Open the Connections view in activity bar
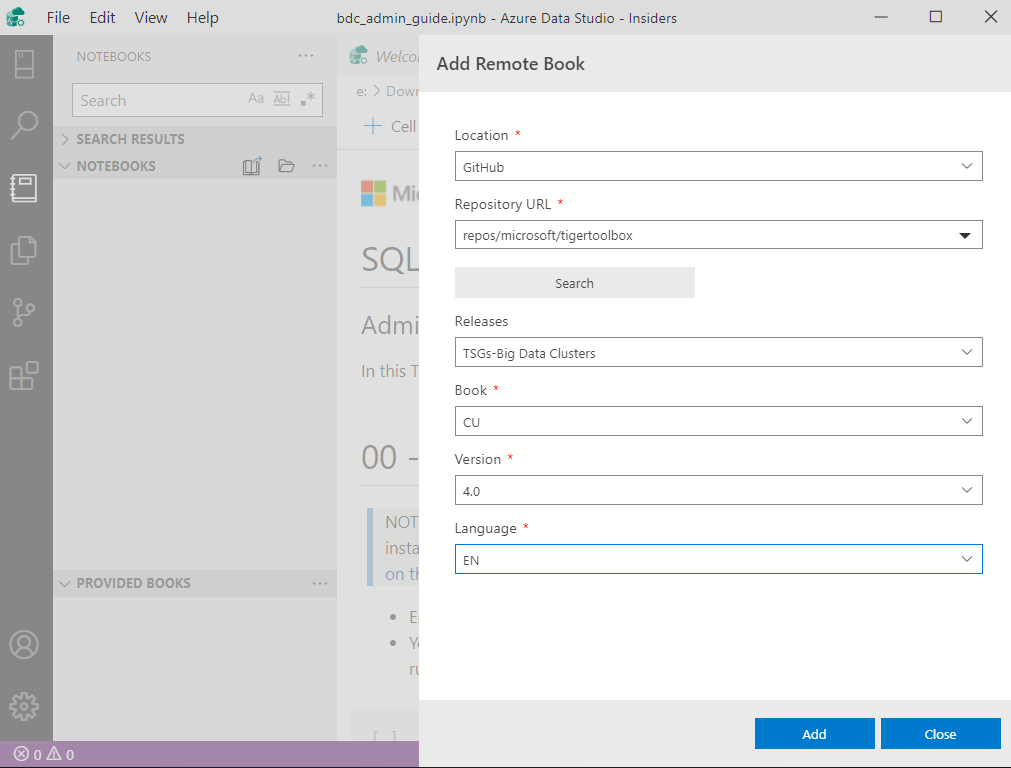The height and width of the screenshot is (768, 1011). point(24,64)
